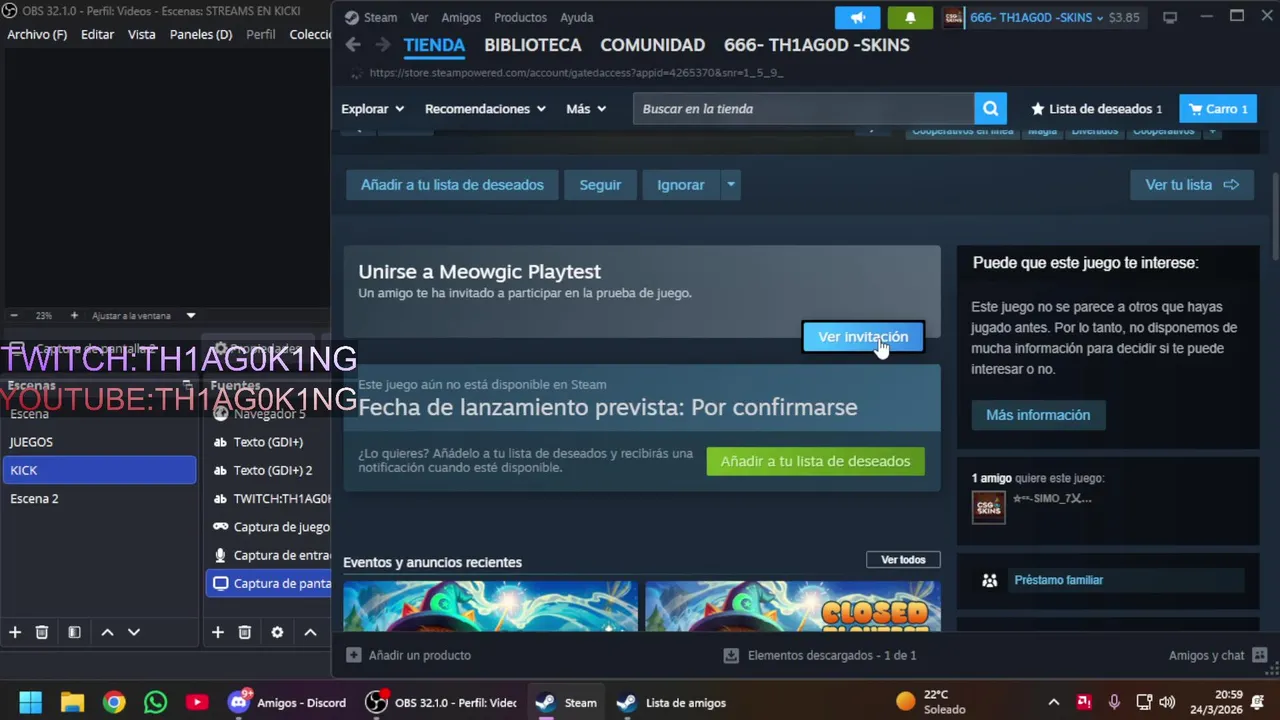Switch to BIBLIOTECA tab
This screenshot has height=720, width=1280.
(532, 45)
